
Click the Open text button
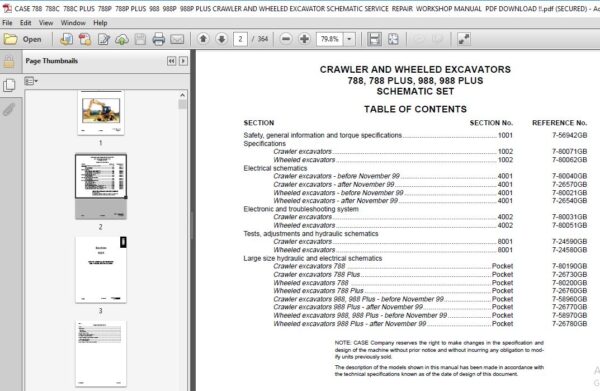click(x=32, y=39)
